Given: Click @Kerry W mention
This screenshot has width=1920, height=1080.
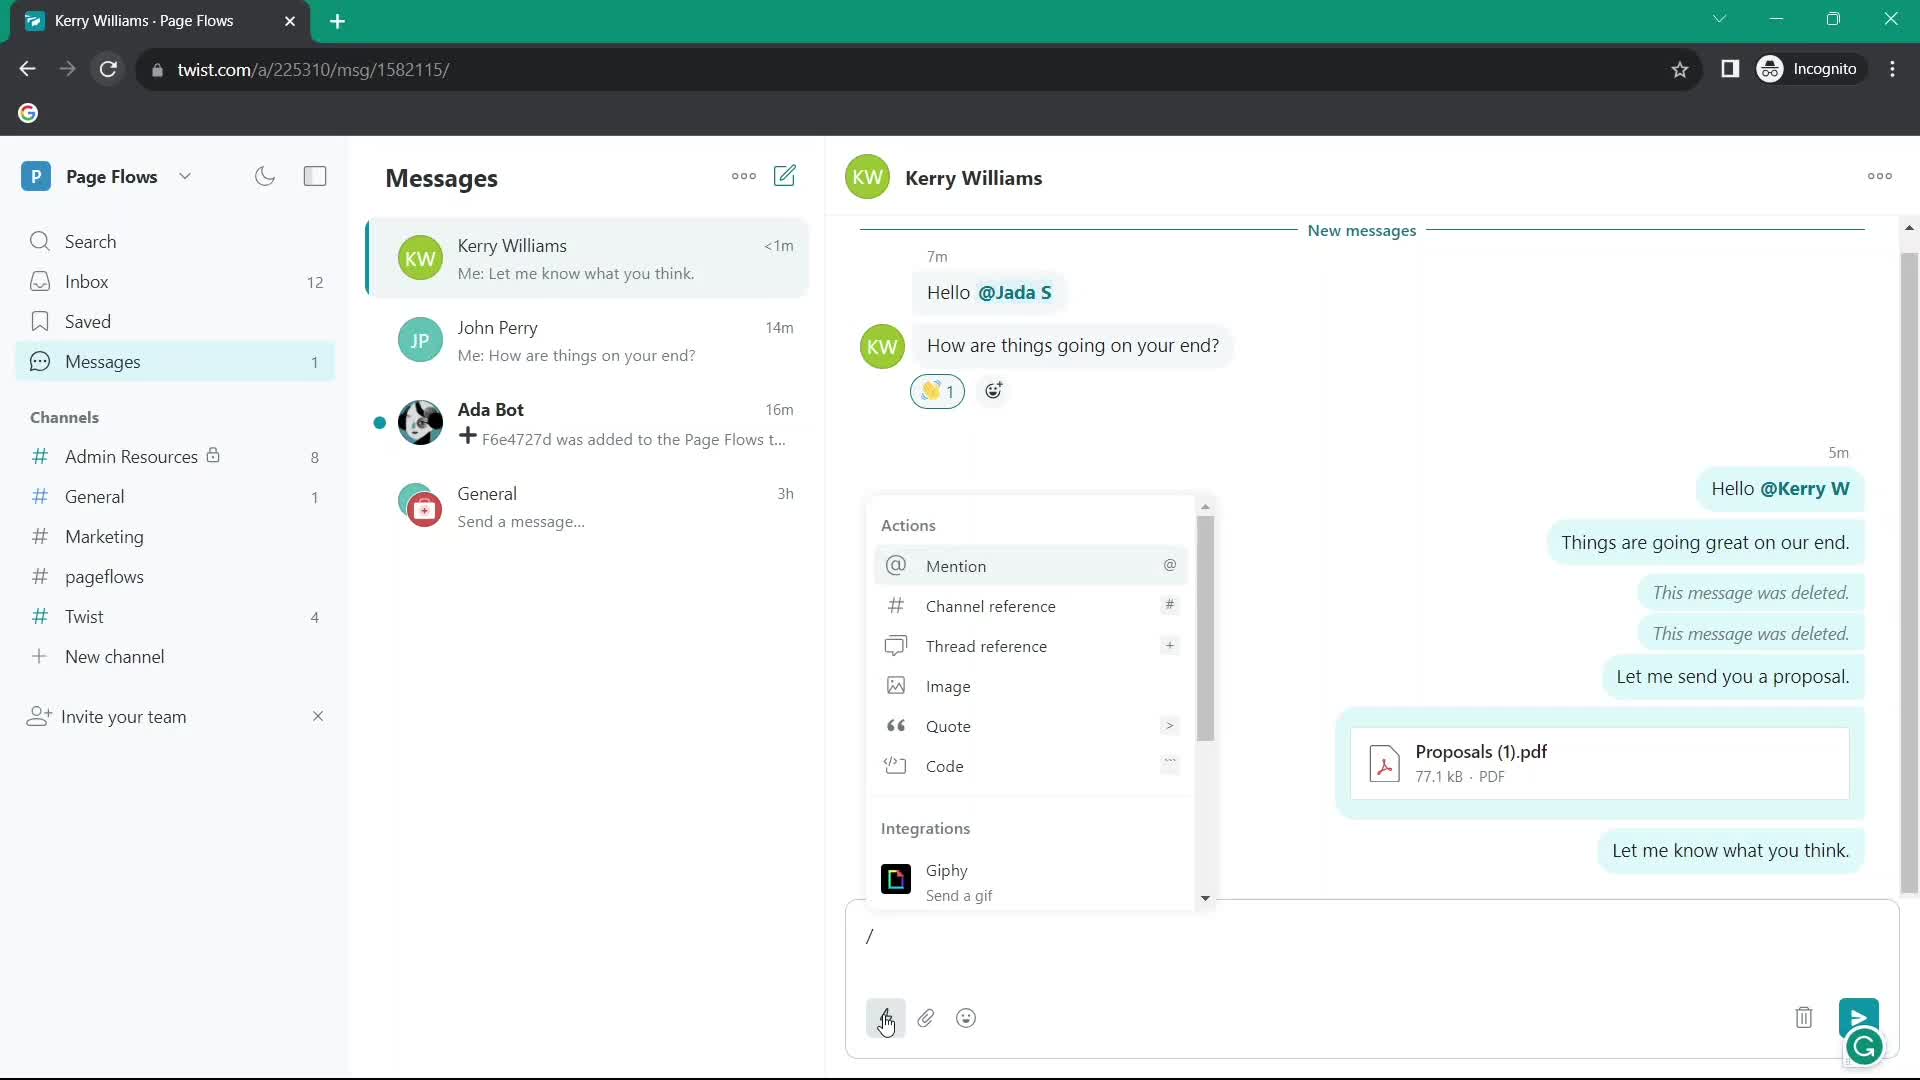Looking at the screenshot, I should (1804, 488).
